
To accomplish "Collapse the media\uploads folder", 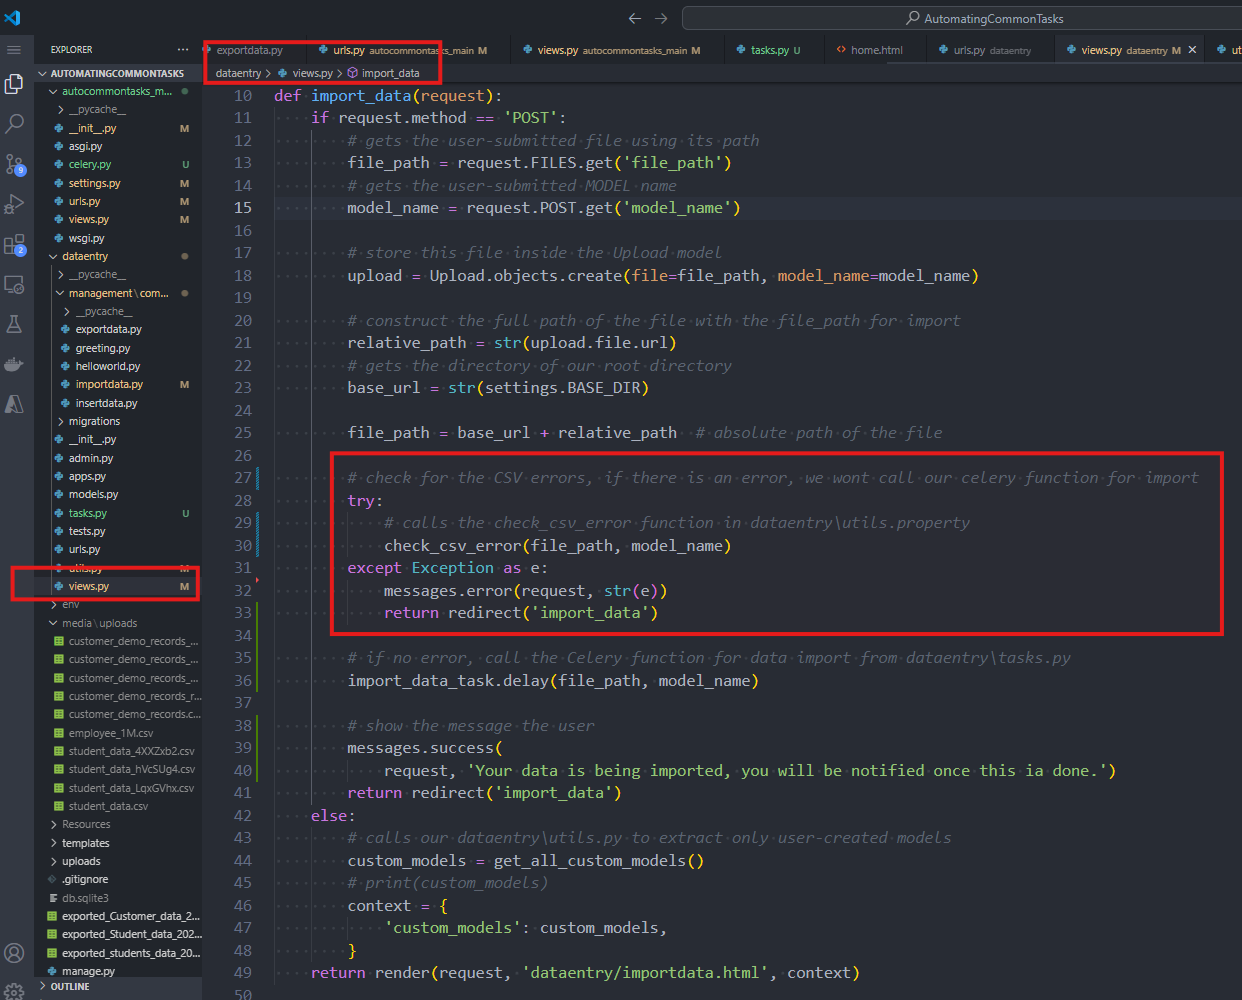I will (117, 623).
